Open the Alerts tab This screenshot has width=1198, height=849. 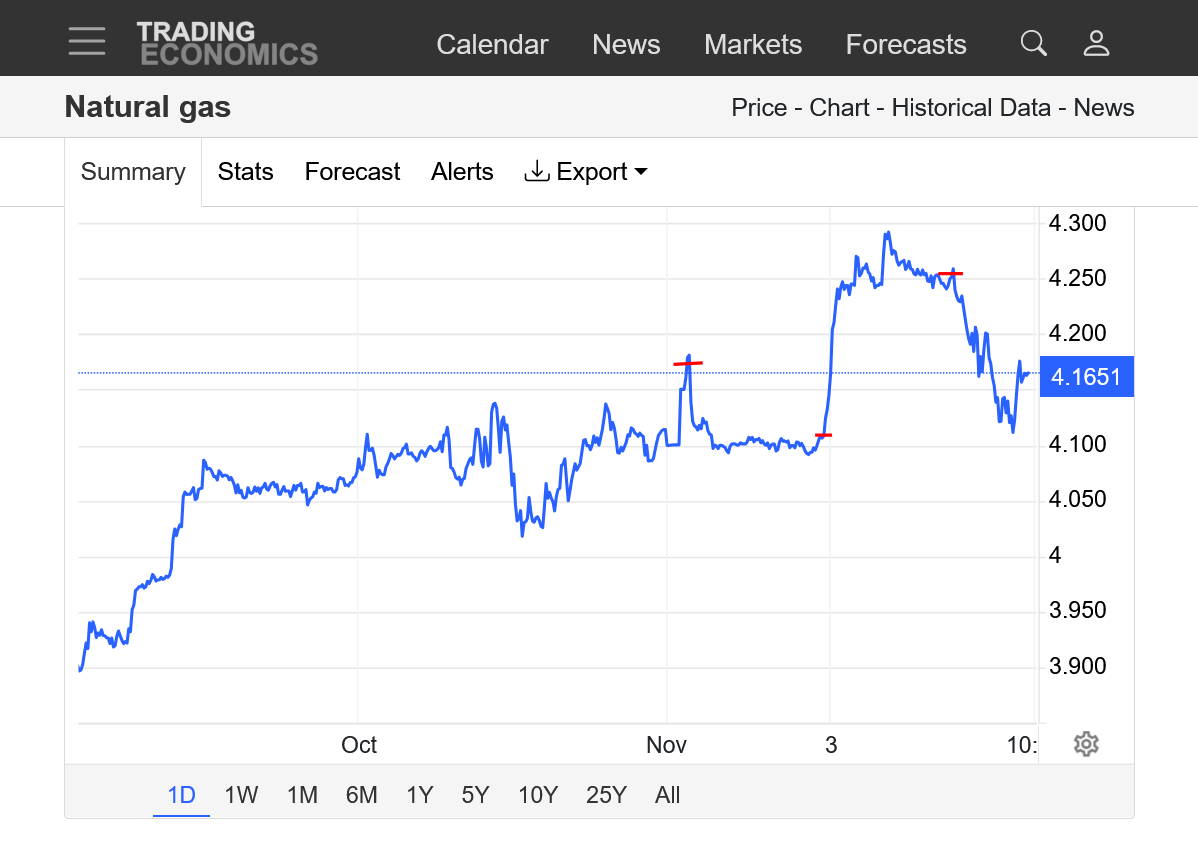click(x=462, y=172)
